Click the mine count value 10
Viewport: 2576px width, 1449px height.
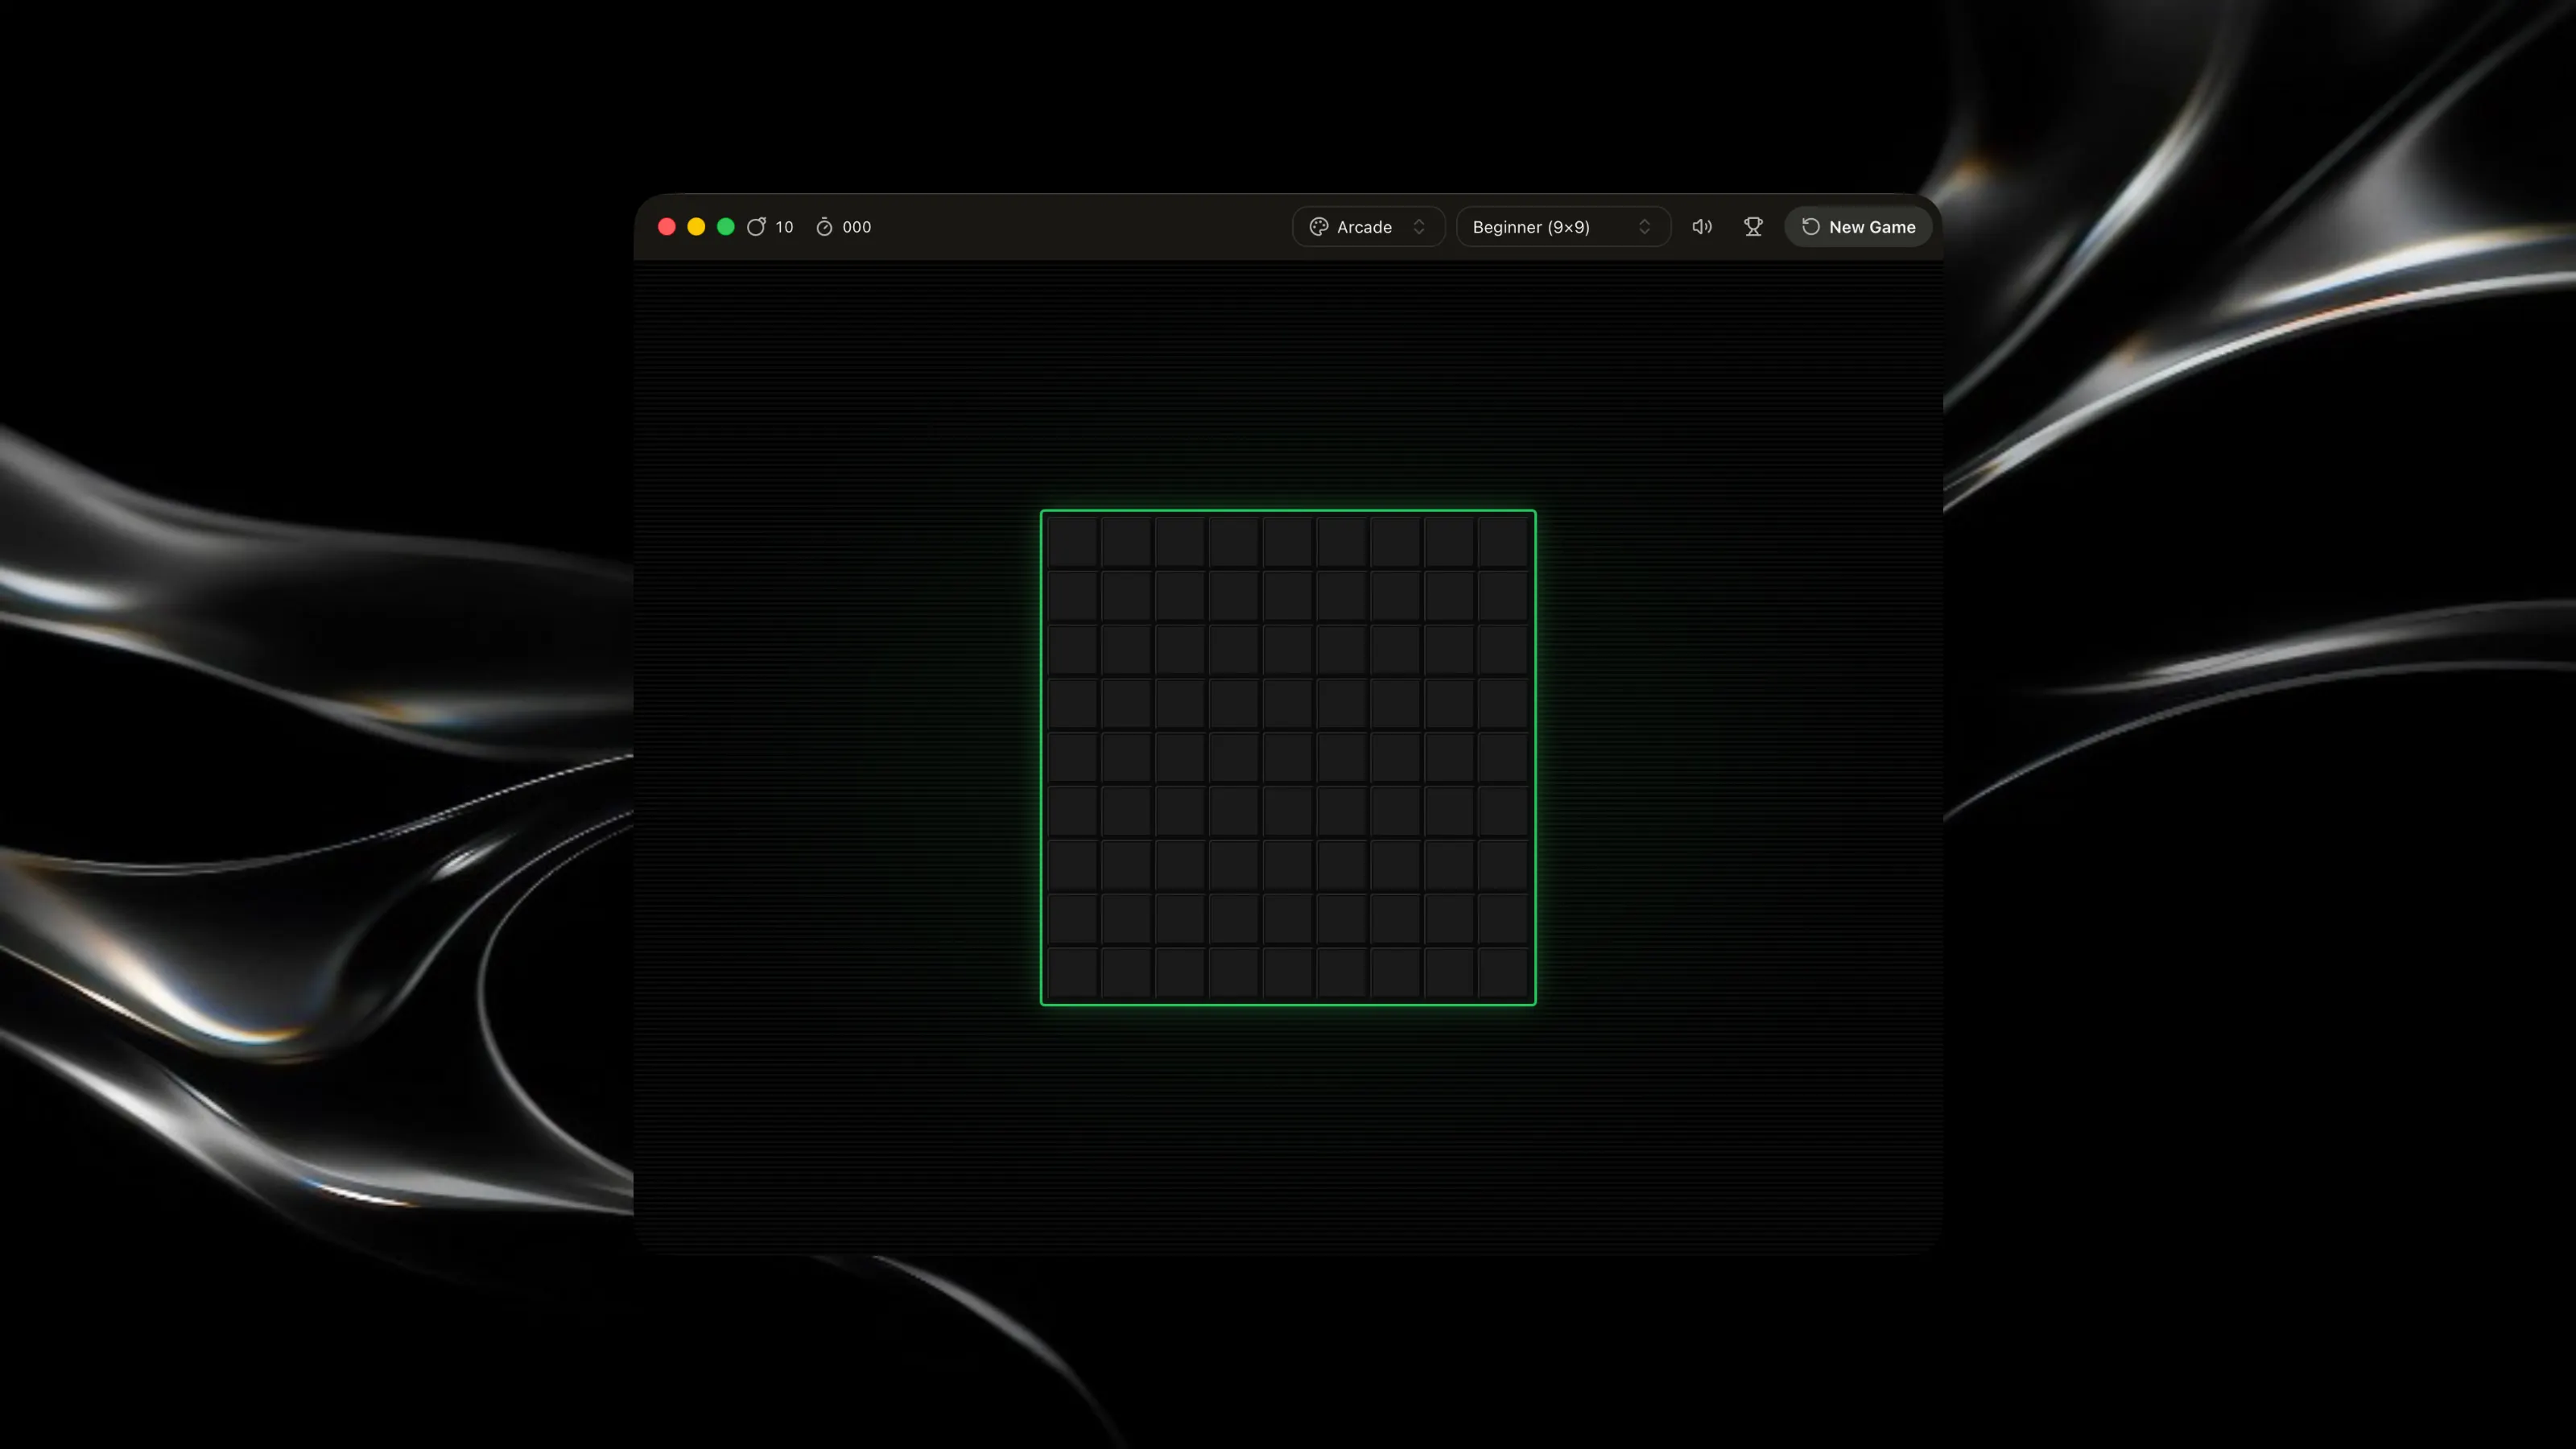(x=784, y=227)
